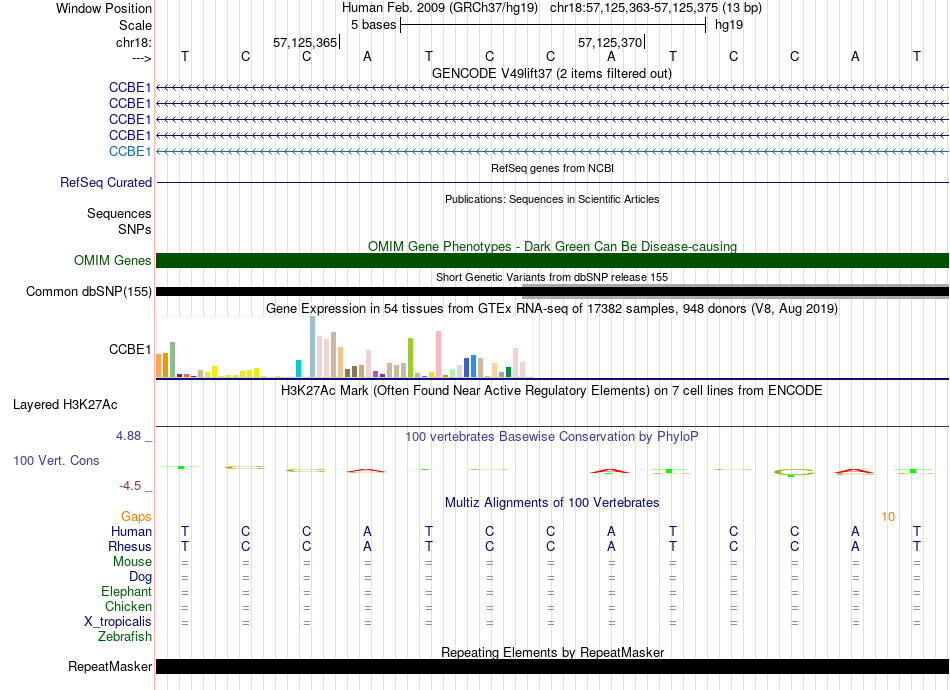This screenshot has width=950, height=690.
Task: Select the RefSeq Curated track label
Action: click(105, 182)
